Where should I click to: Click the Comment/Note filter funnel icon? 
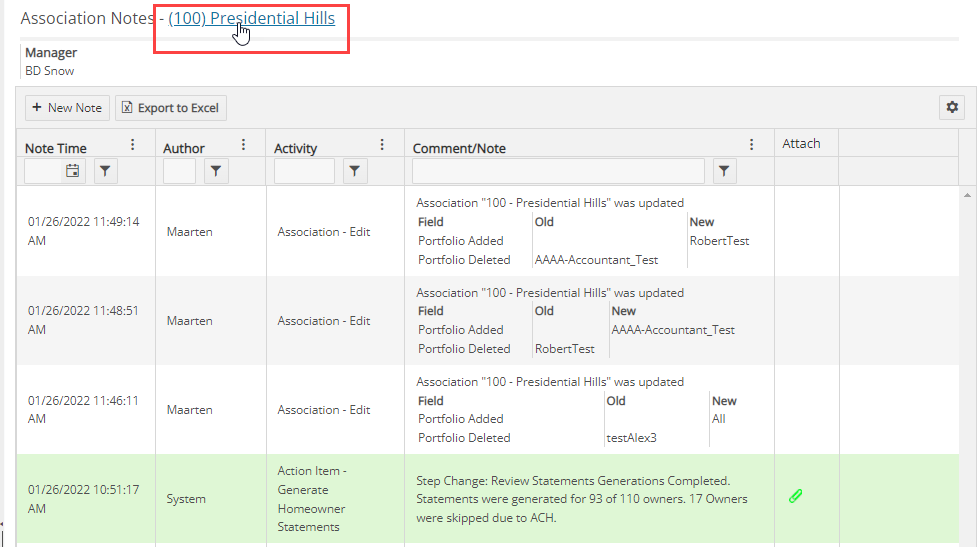click(725, 171)
